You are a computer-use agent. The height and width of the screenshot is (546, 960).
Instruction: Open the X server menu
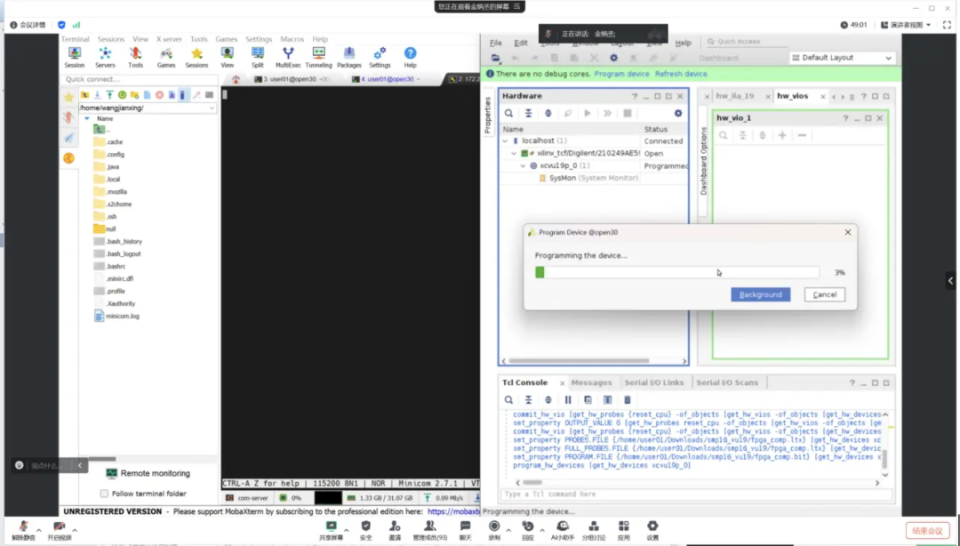[169, 39]
